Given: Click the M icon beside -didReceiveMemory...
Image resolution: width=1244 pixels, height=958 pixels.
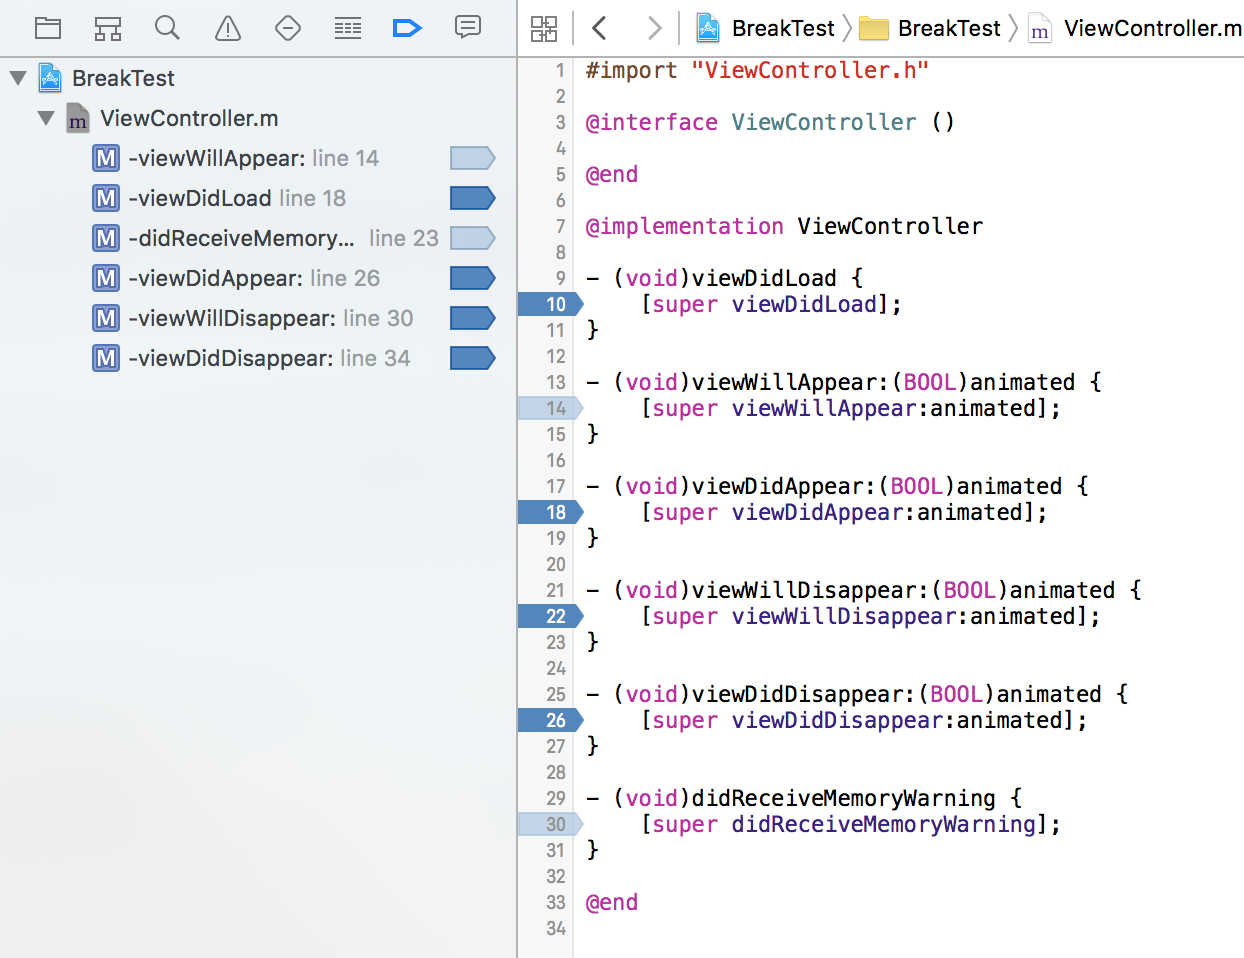Looking at the screenshot, I should click(106, 238).
